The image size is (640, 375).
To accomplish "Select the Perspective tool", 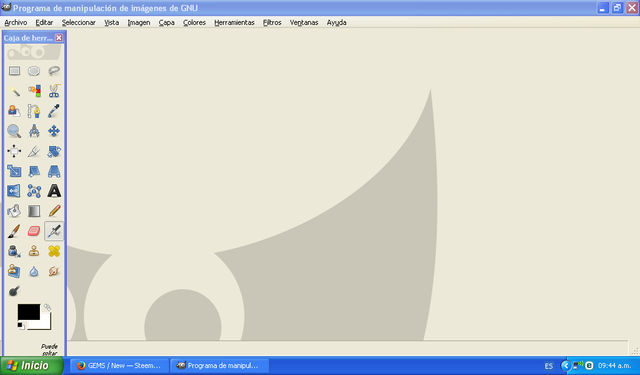I will pos(54,171).
